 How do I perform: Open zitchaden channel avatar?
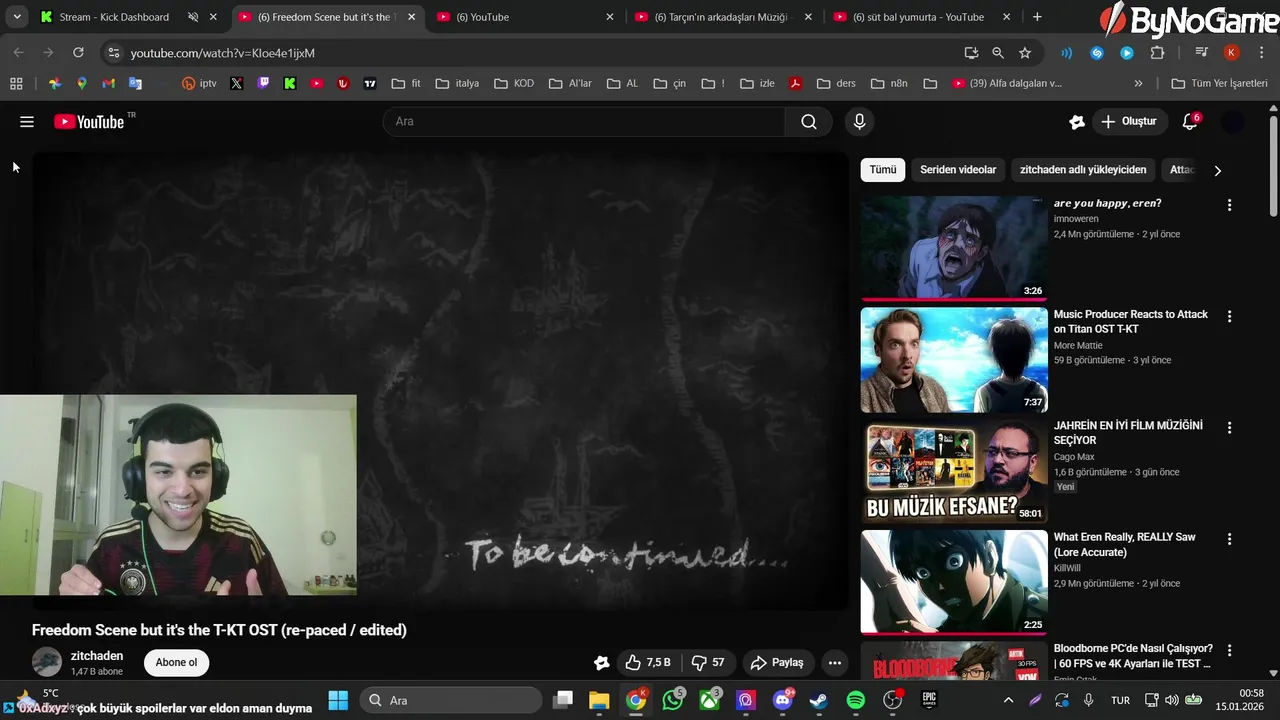coord(47,662)
